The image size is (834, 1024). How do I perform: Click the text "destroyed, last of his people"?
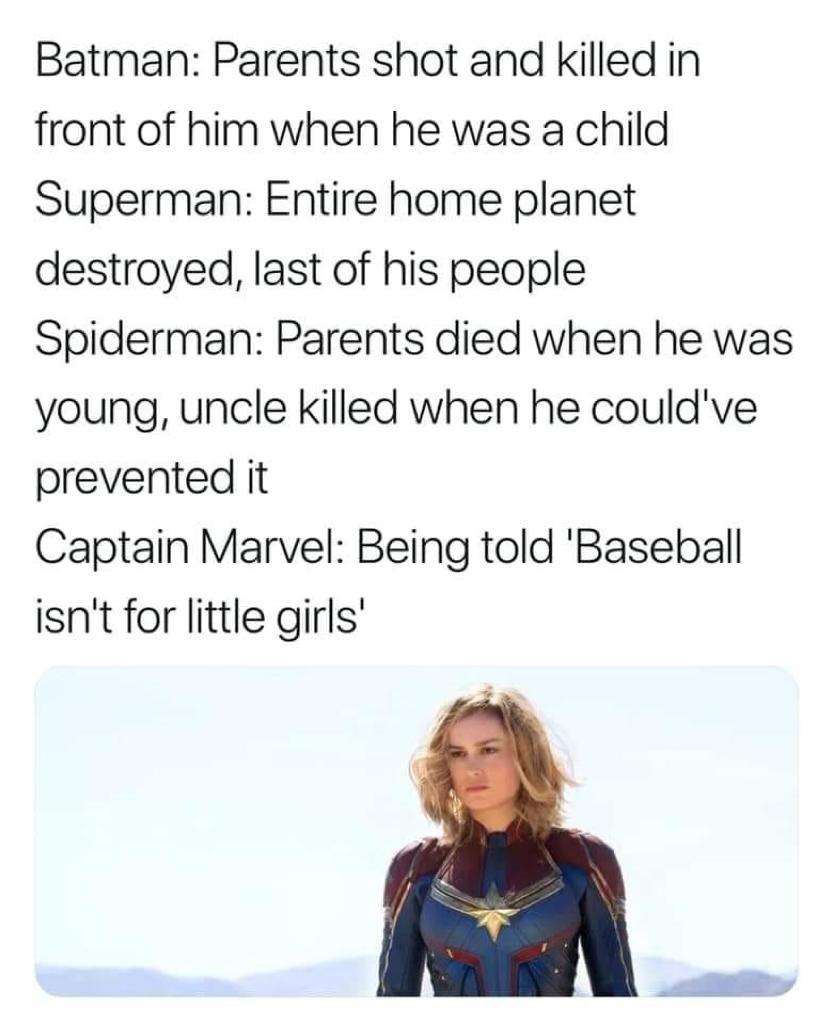click(310, 269)
